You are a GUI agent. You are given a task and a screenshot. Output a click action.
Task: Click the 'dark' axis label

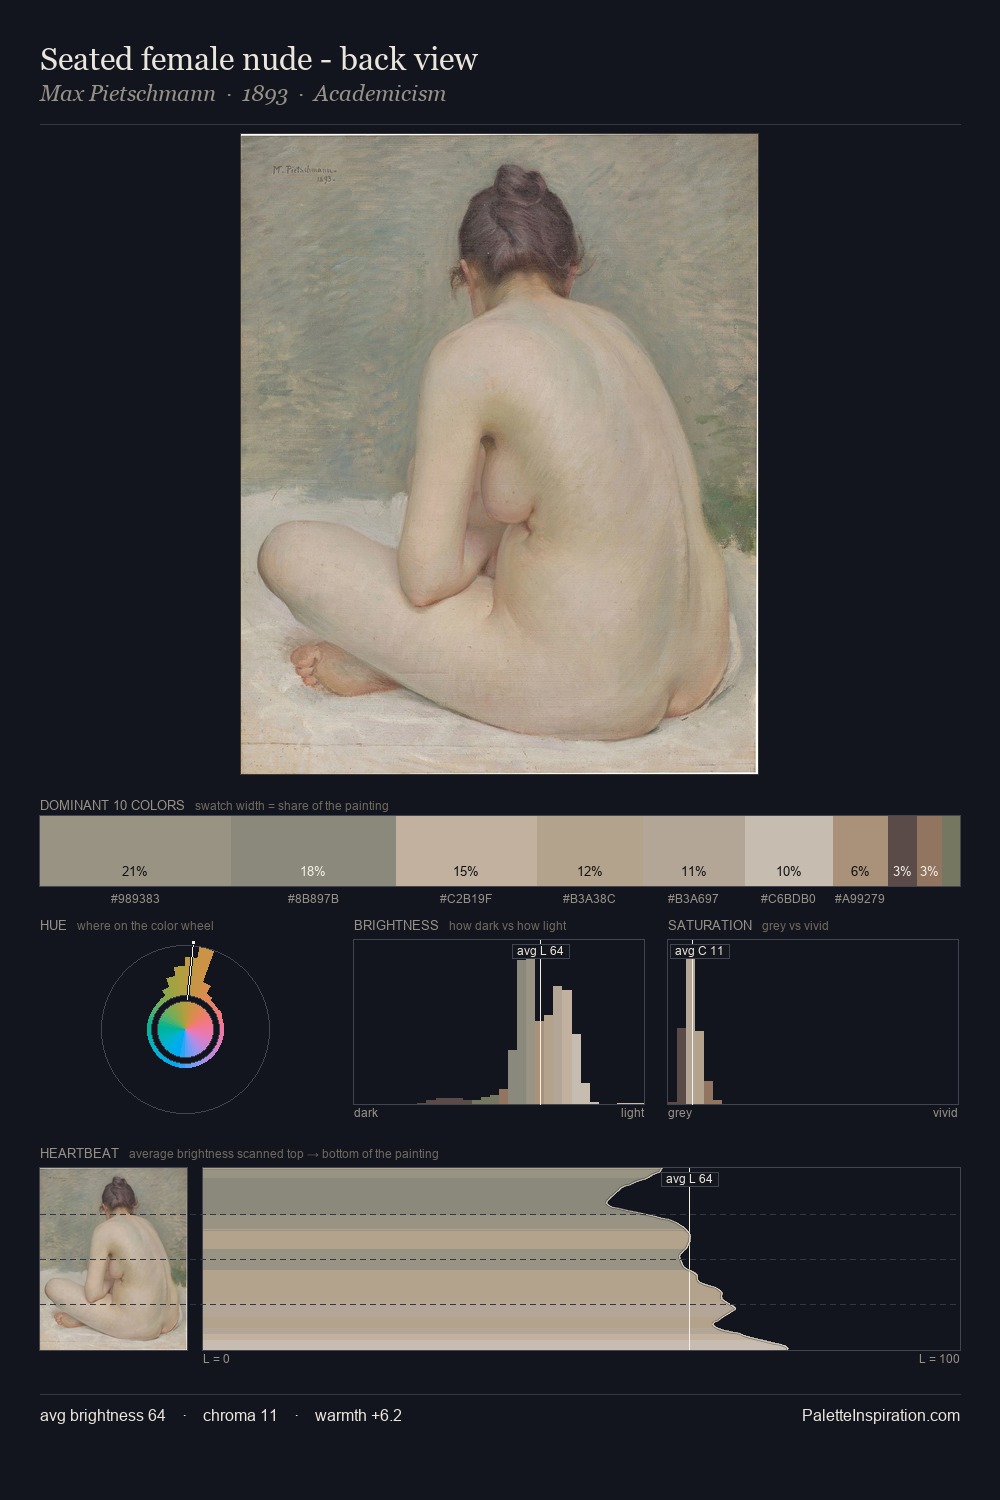[x=366, y=1113]
